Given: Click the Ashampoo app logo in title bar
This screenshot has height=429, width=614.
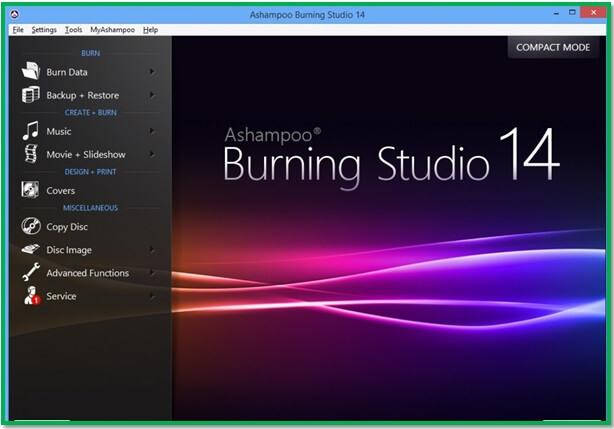Looking at the screenshot, I should pyautogui.click(x=15, y=15).
